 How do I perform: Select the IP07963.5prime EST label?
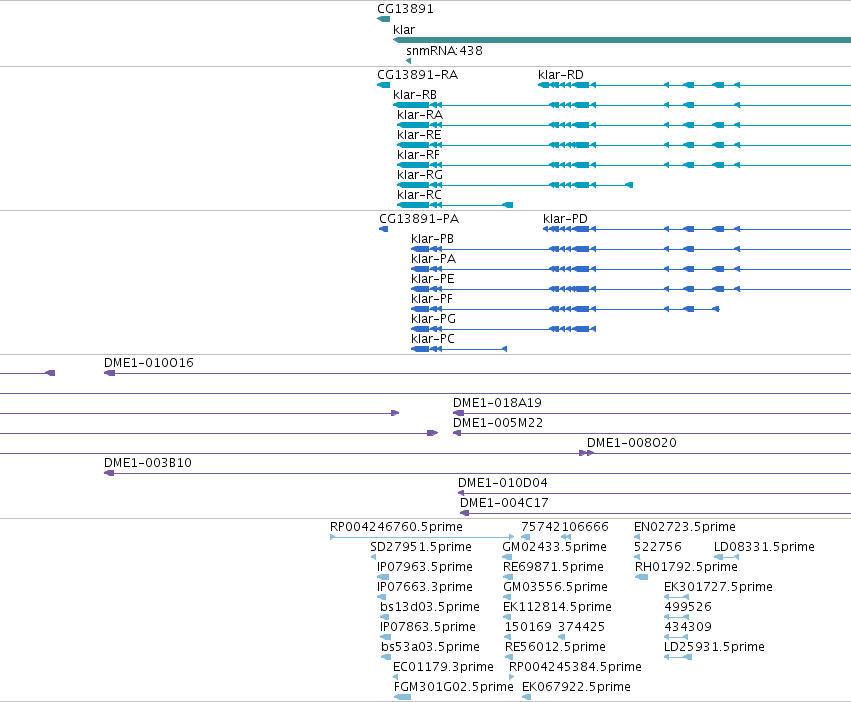[x=424, y=567]
